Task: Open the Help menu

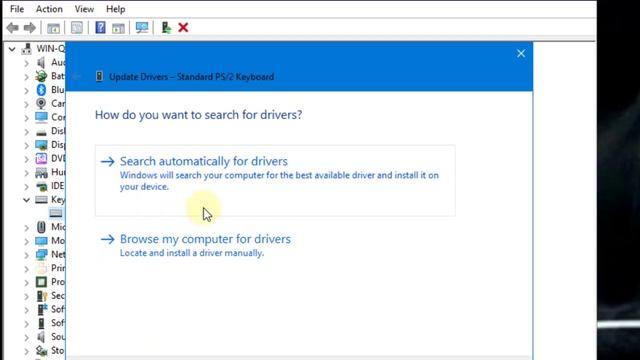Action: pyautogui.click(x=116, y=9)
